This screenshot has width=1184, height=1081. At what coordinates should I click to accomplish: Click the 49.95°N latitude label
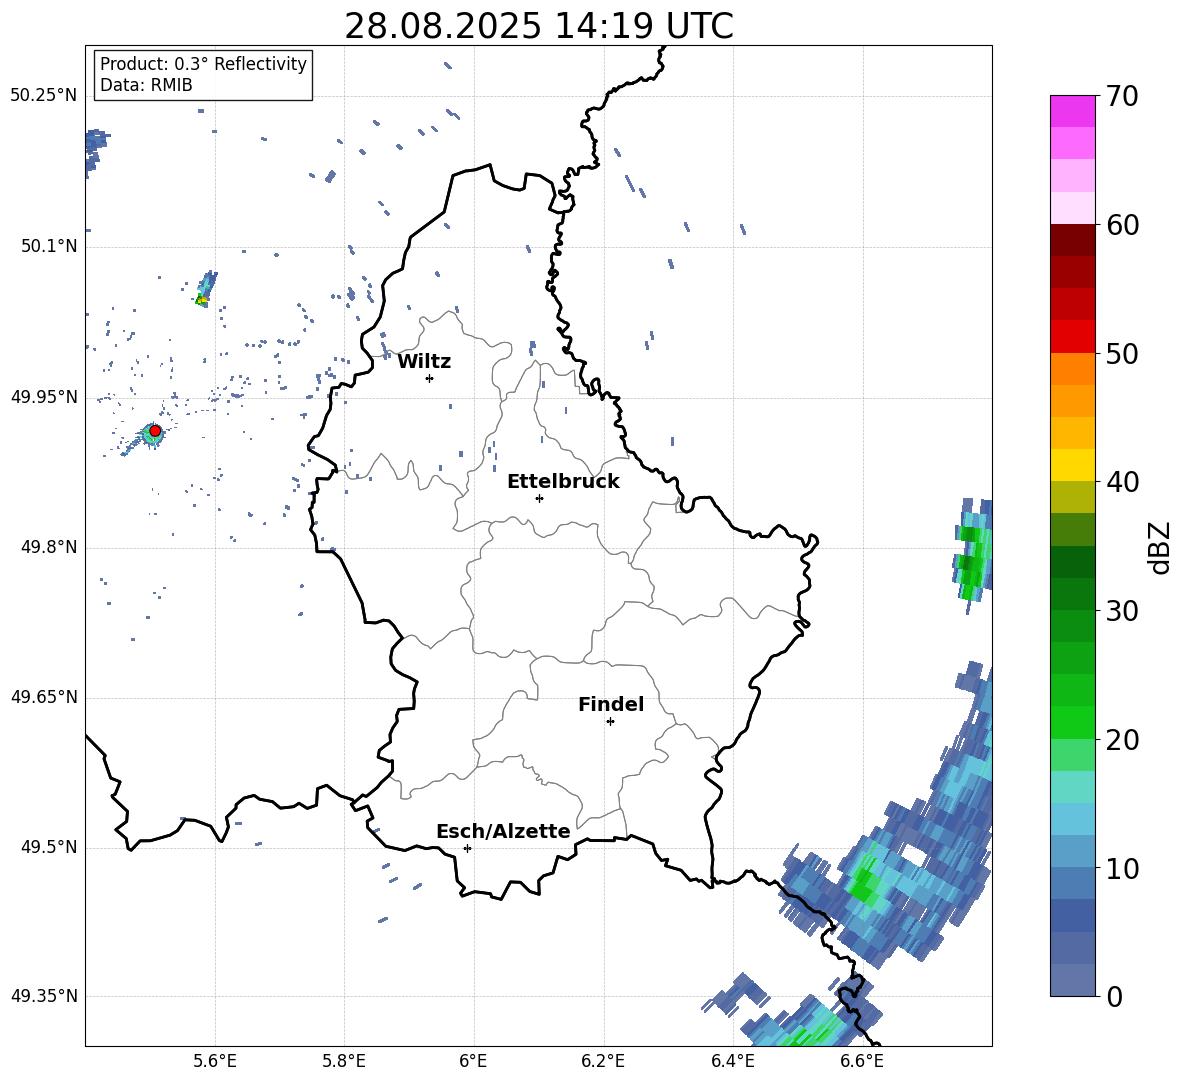click(44, 396)
